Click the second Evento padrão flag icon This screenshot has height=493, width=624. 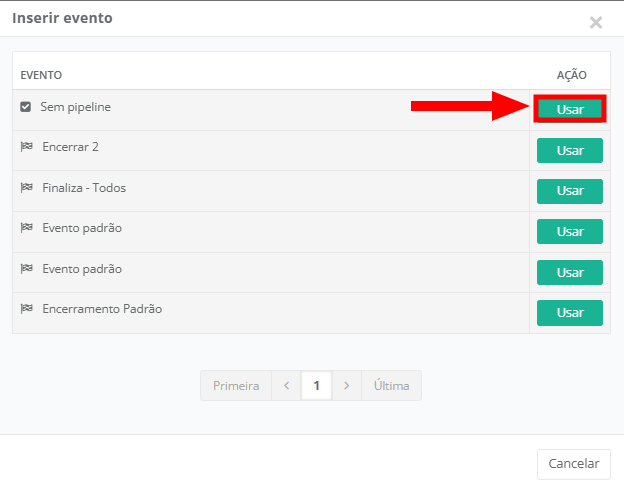click(27, 269)
